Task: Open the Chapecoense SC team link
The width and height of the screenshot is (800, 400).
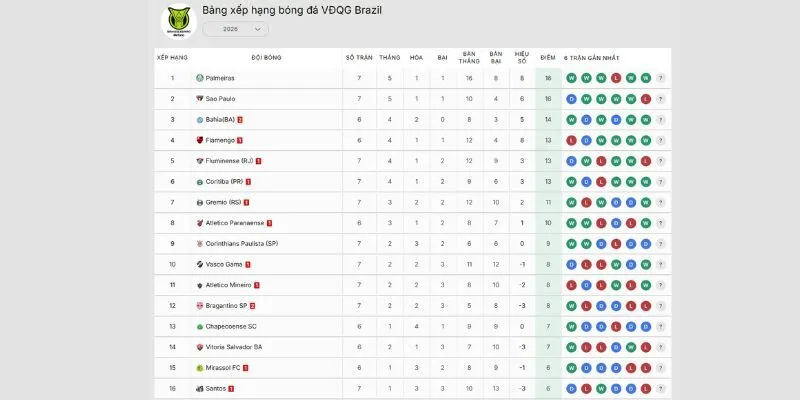Action: click(230, 326)
